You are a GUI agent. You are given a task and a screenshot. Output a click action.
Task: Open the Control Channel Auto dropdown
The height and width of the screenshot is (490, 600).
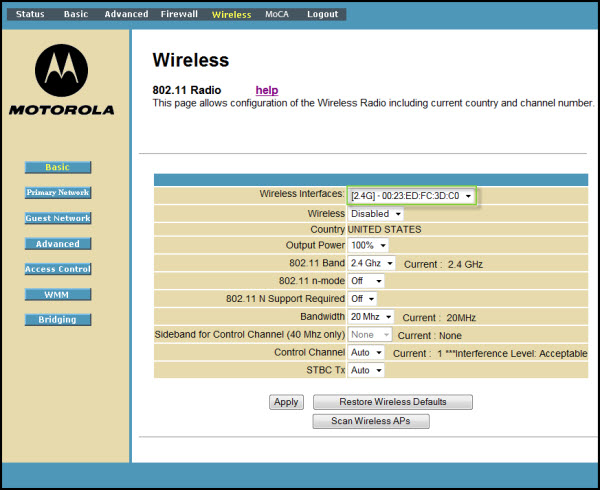click(x=366, y=353)
